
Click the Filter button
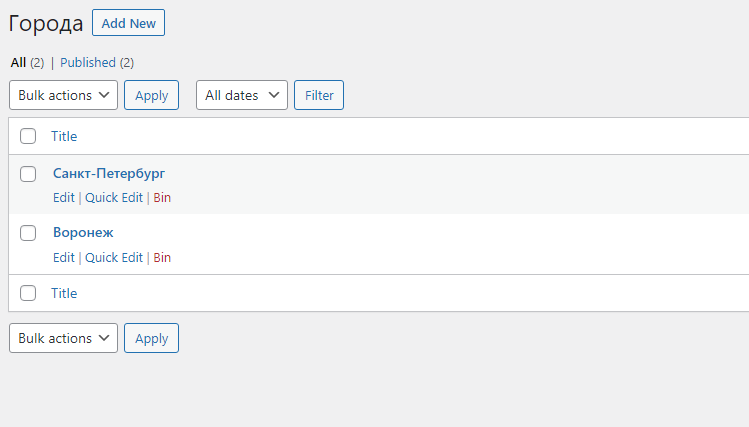tap(319, 95)
